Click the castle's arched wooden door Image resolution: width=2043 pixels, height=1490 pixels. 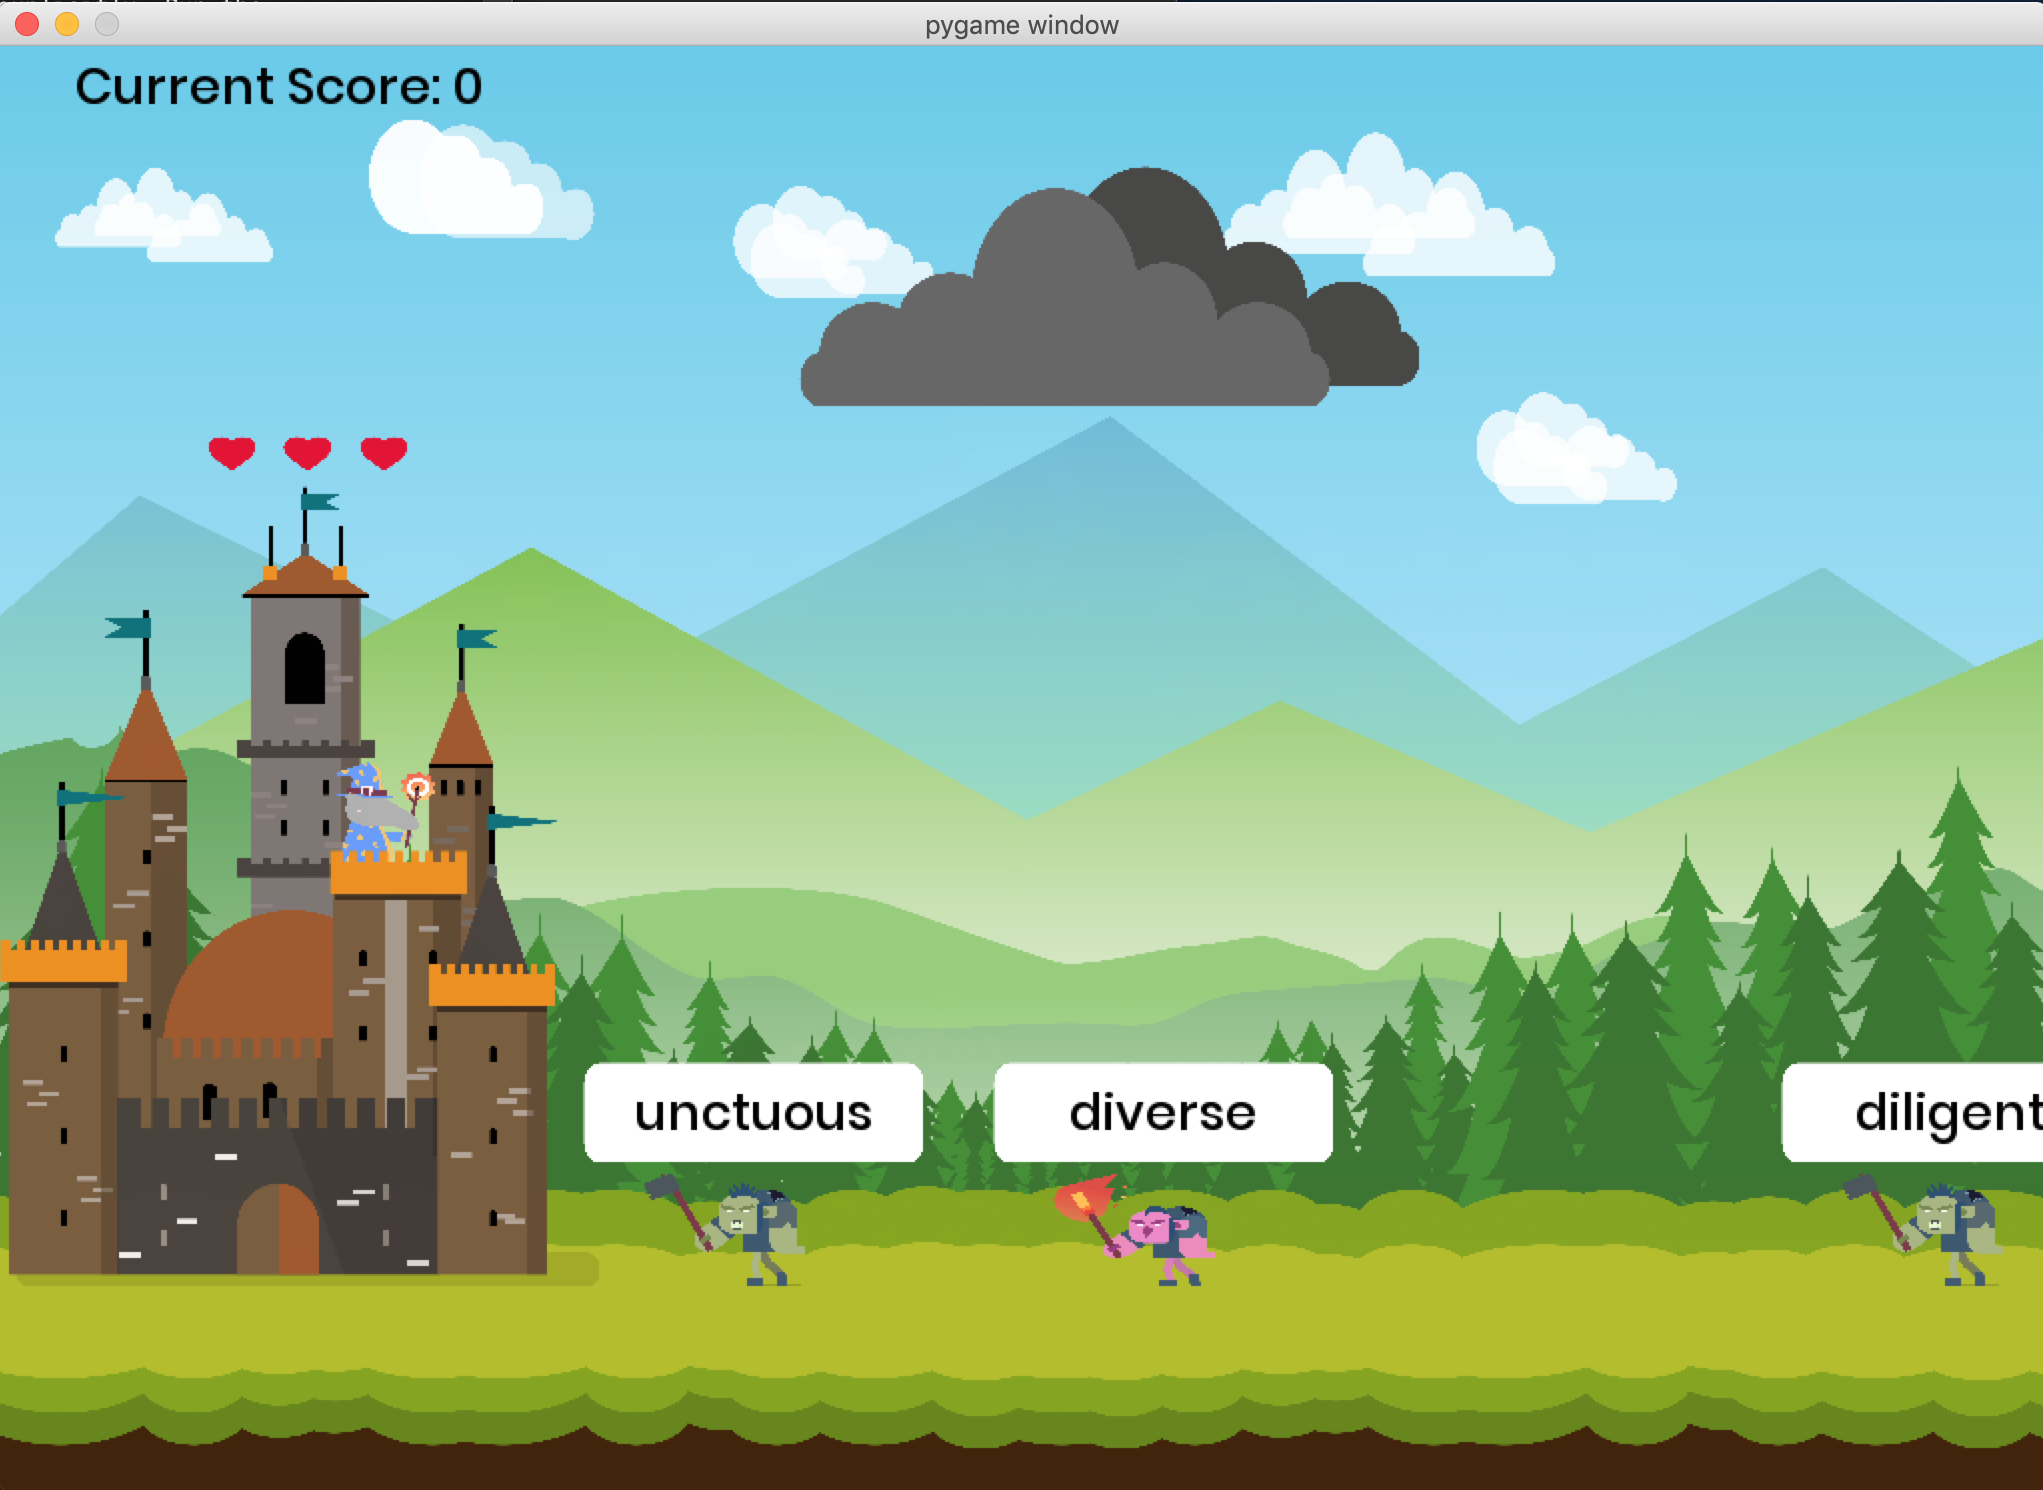[279, 1230]
